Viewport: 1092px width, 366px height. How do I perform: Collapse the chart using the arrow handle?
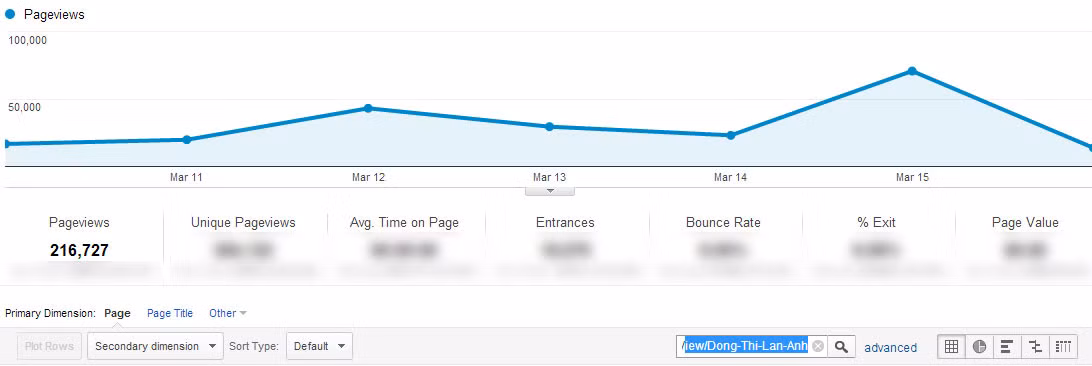[550, 190]
